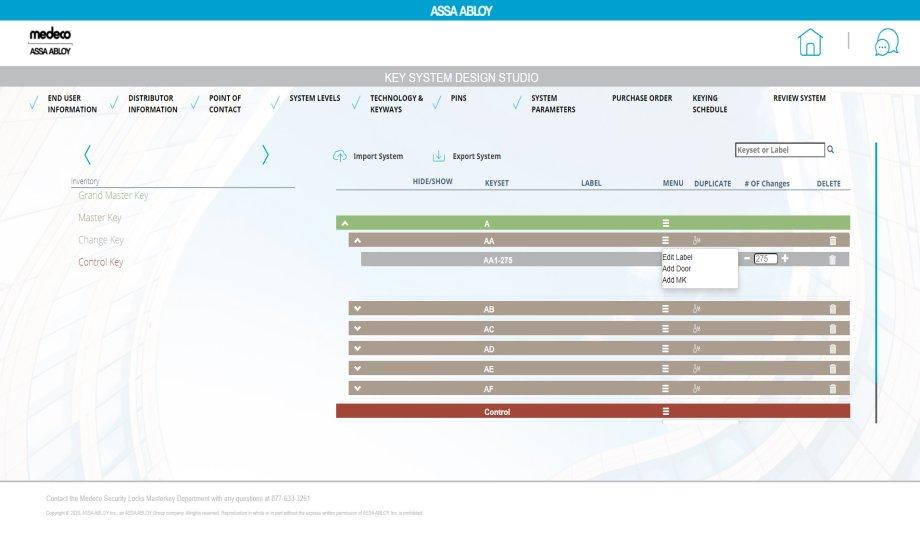
Task: Select Change Key in inventory
Action: (x=101, y=240)
